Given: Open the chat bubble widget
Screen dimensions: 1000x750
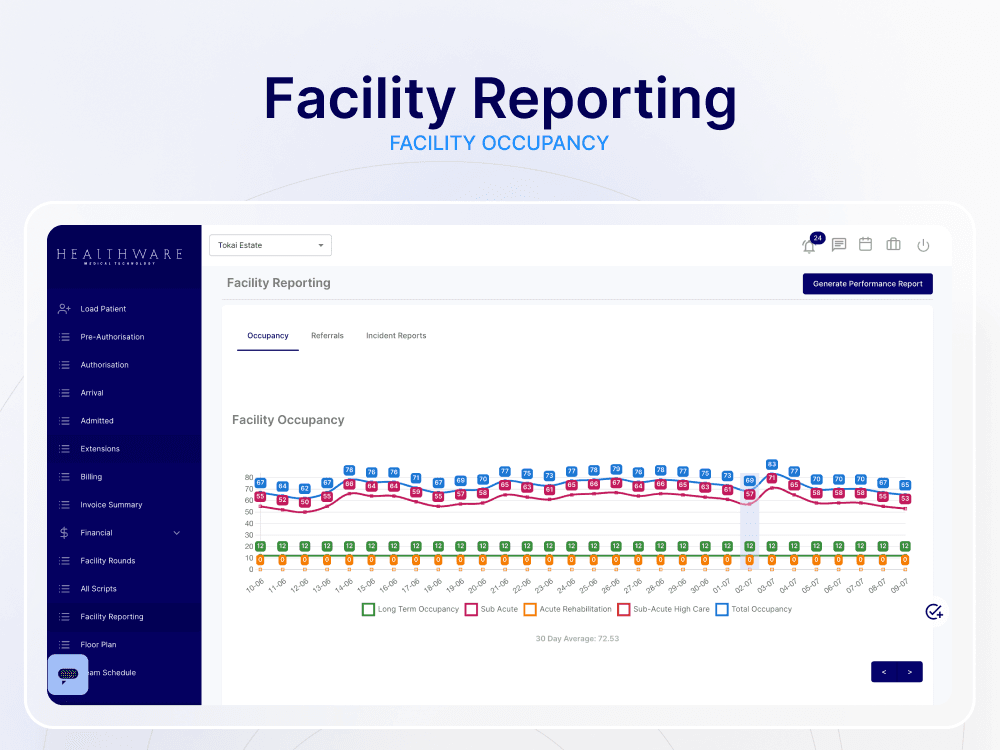Looking at the screenshot, I should click(68, 674).
